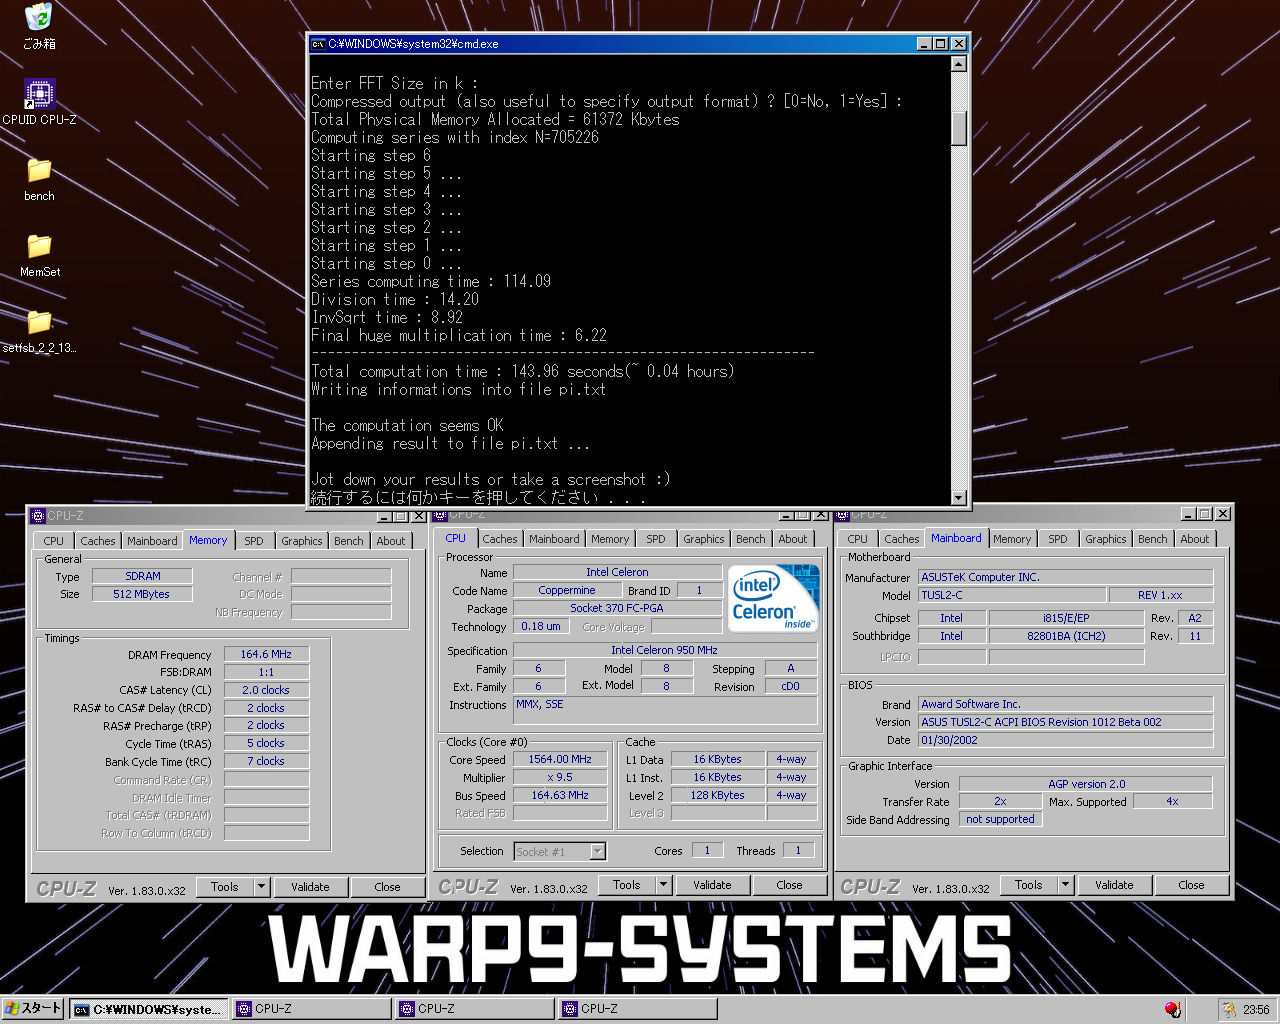The image size is (1280, 1024).
Task: Open the Tools dropdown arrow in the left CPU-Z window
Action: click(x=262, y=887)
